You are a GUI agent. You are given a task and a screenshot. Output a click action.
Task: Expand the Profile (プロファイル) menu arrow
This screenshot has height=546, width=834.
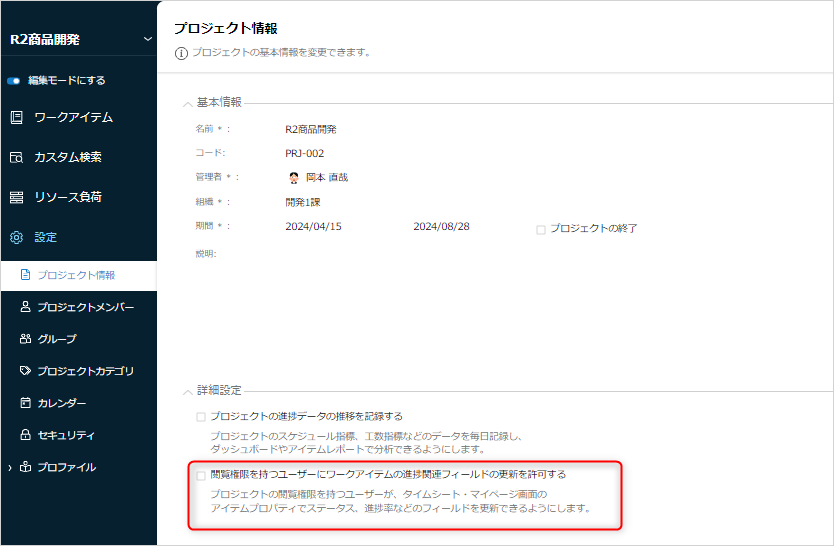pyautogui.click(x=11, y=467)
